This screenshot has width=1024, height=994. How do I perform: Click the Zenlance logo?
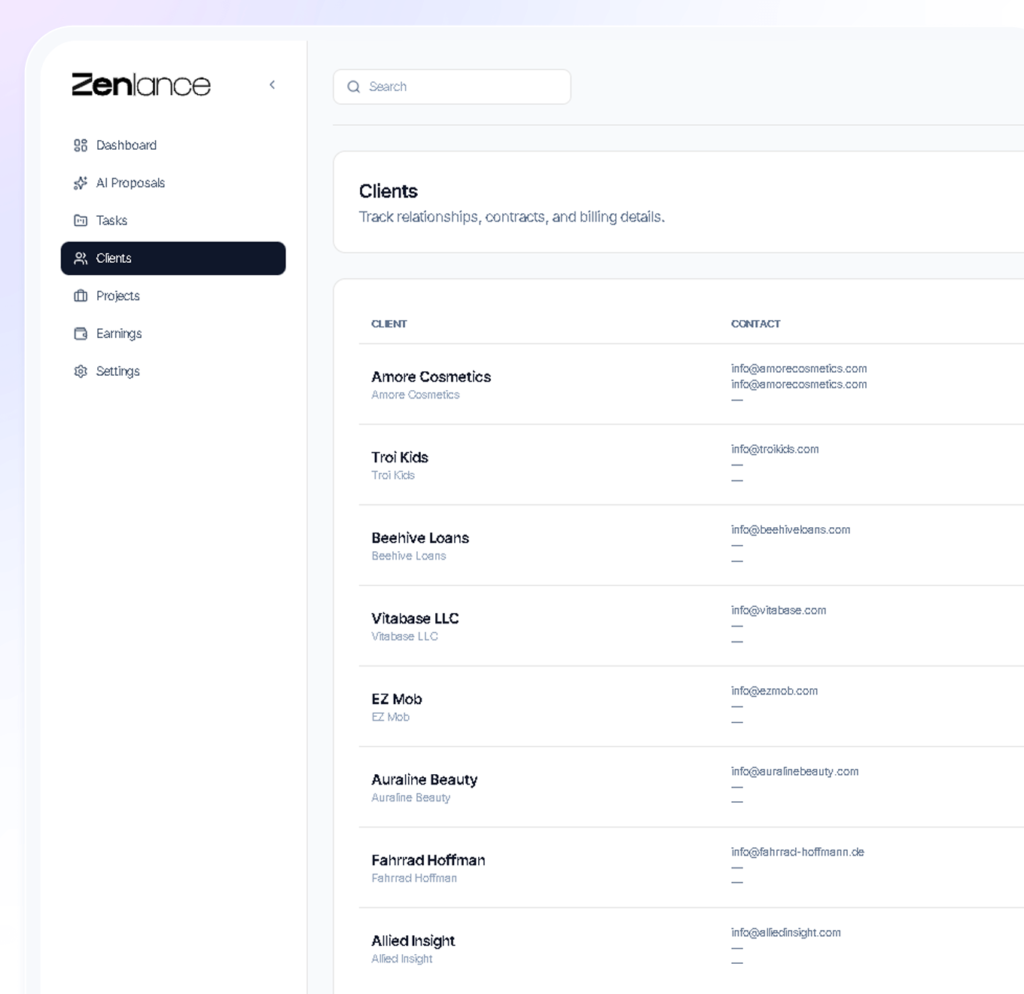click(x=141, y=85)
